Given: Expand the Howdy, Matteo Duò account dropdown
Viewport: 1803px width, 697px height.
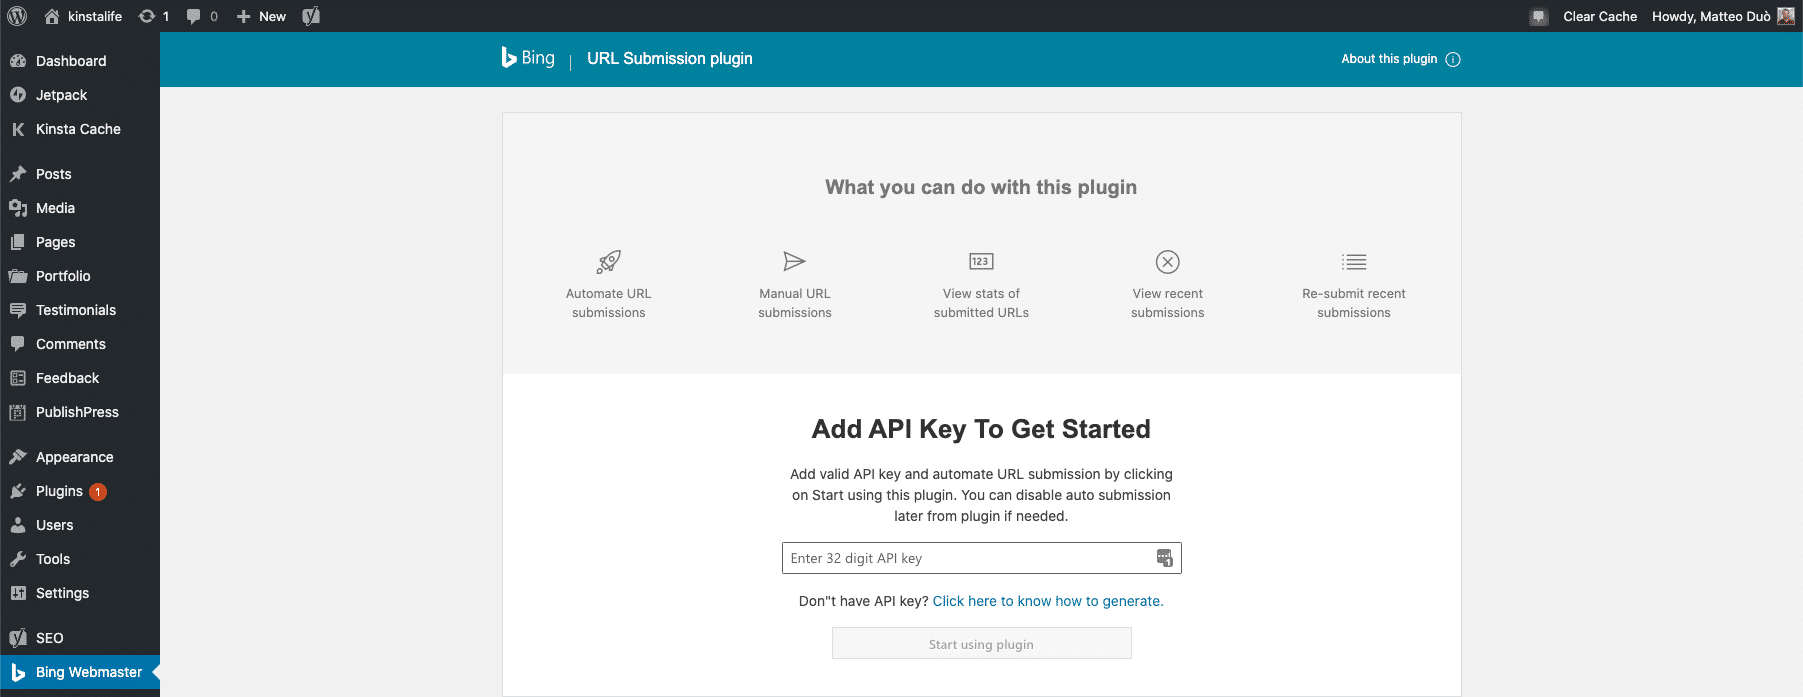Looking at the screenshot, I should 1714,16.
